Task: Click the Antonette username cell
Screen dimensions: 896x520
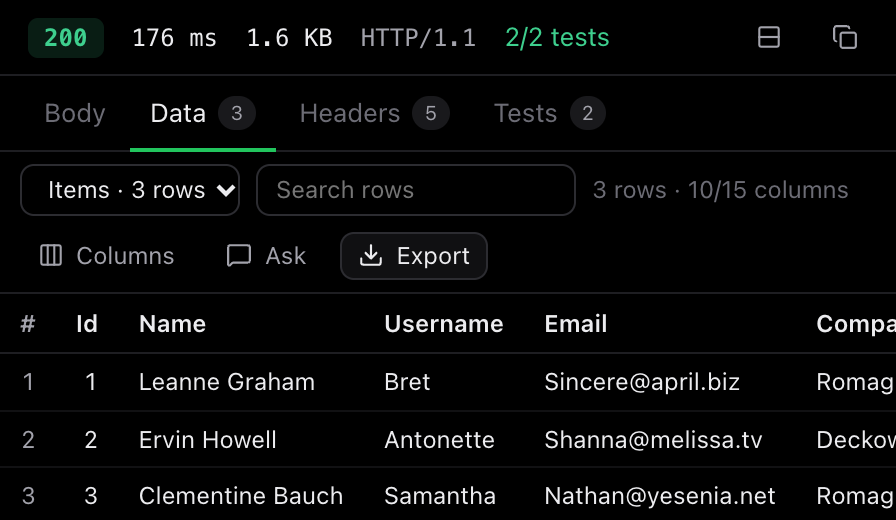Action: 439,439
